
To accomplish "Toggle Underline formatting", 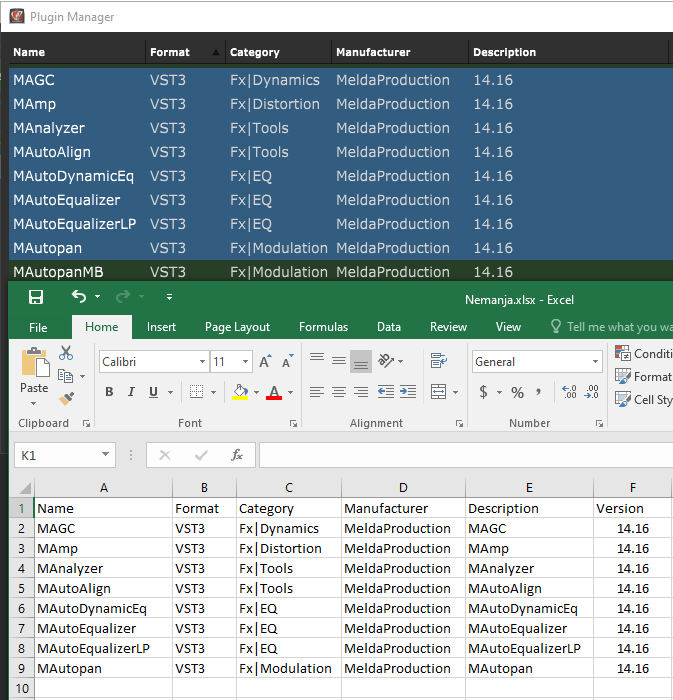I will point(154,392).
